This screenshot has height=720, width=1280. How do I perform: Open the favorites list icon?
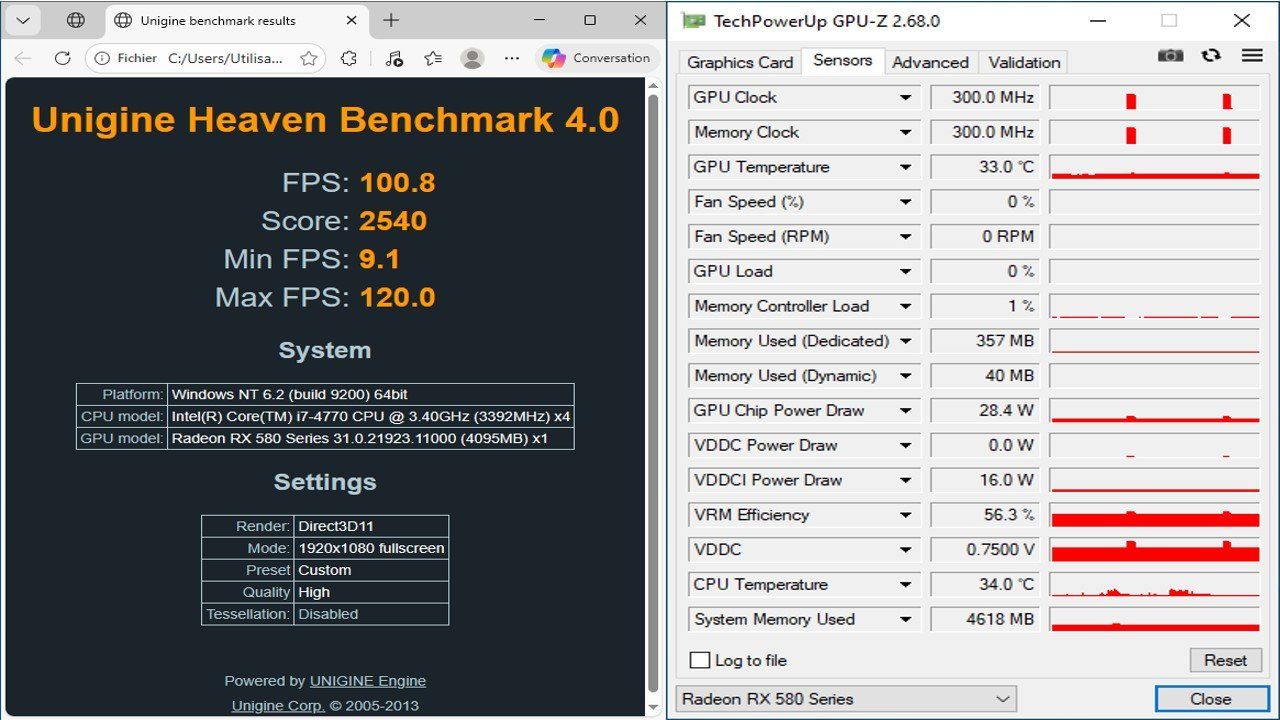433,58
